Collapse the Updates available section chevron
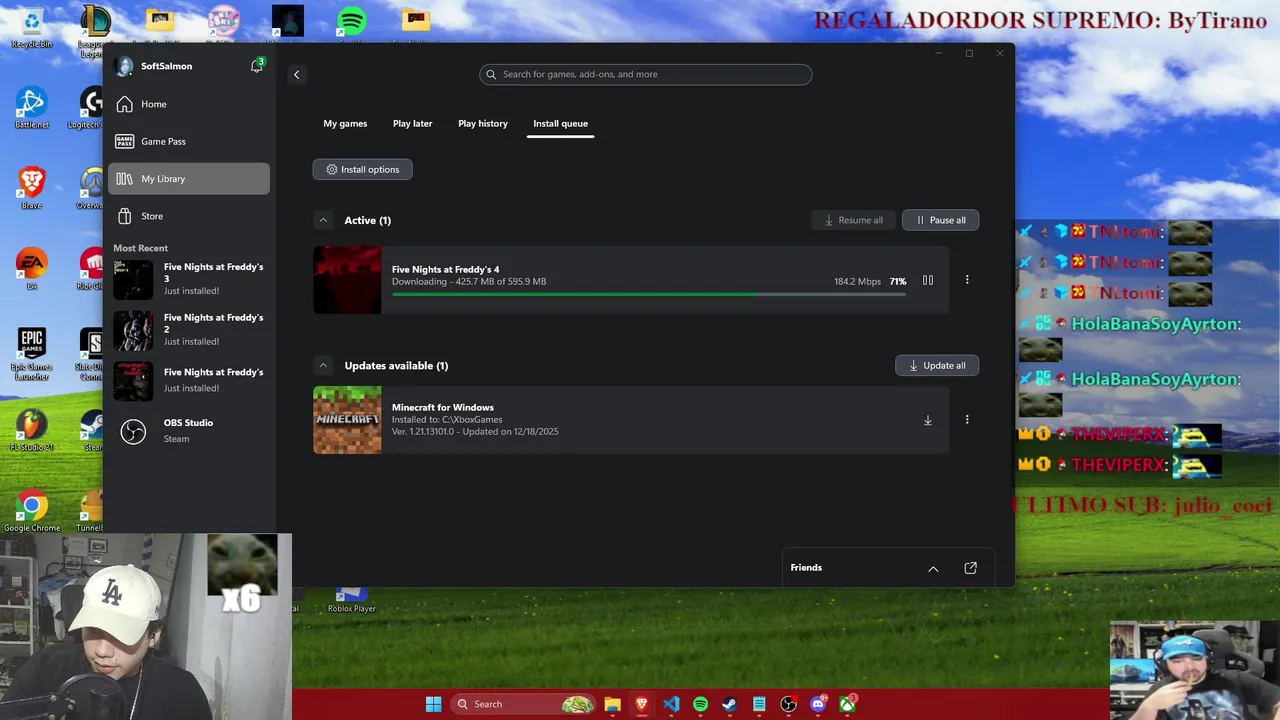Image resolution: width=1280 pixels, height=720 pixels. click(323, 365)
